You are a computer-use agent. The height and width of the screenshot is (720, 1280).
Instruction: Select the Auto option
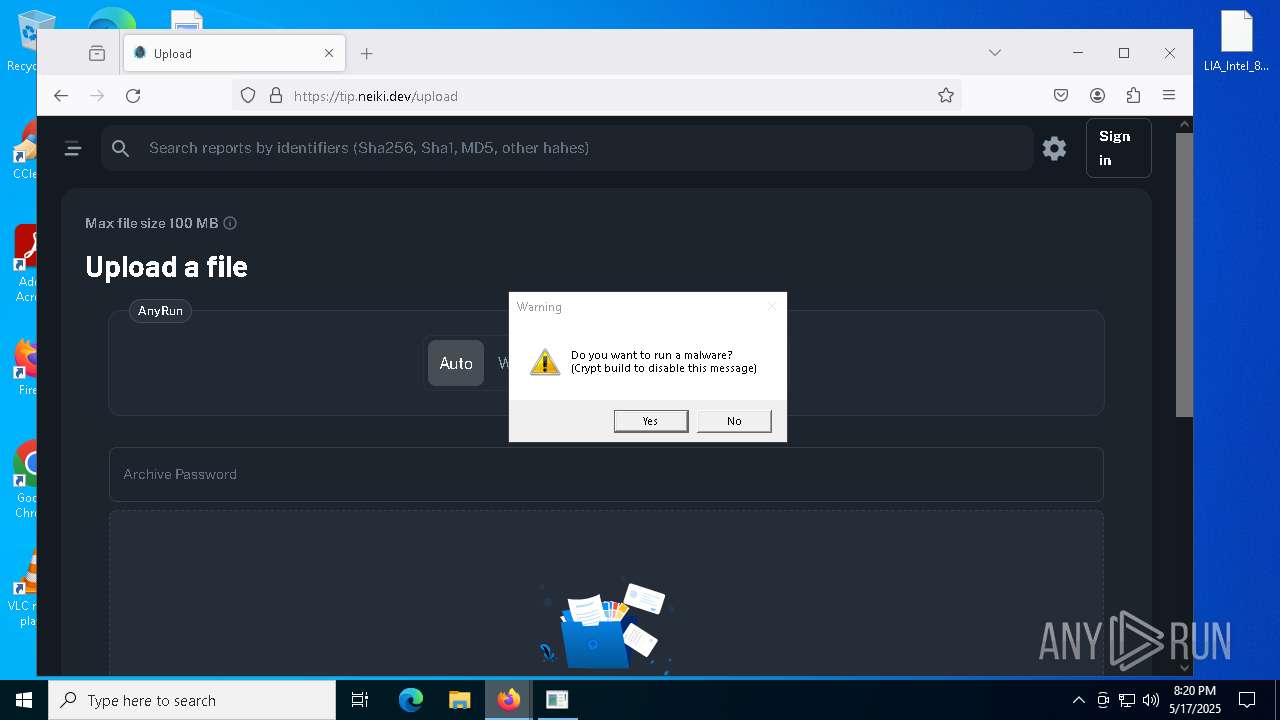pyautogui.click(x=456, y=363)
